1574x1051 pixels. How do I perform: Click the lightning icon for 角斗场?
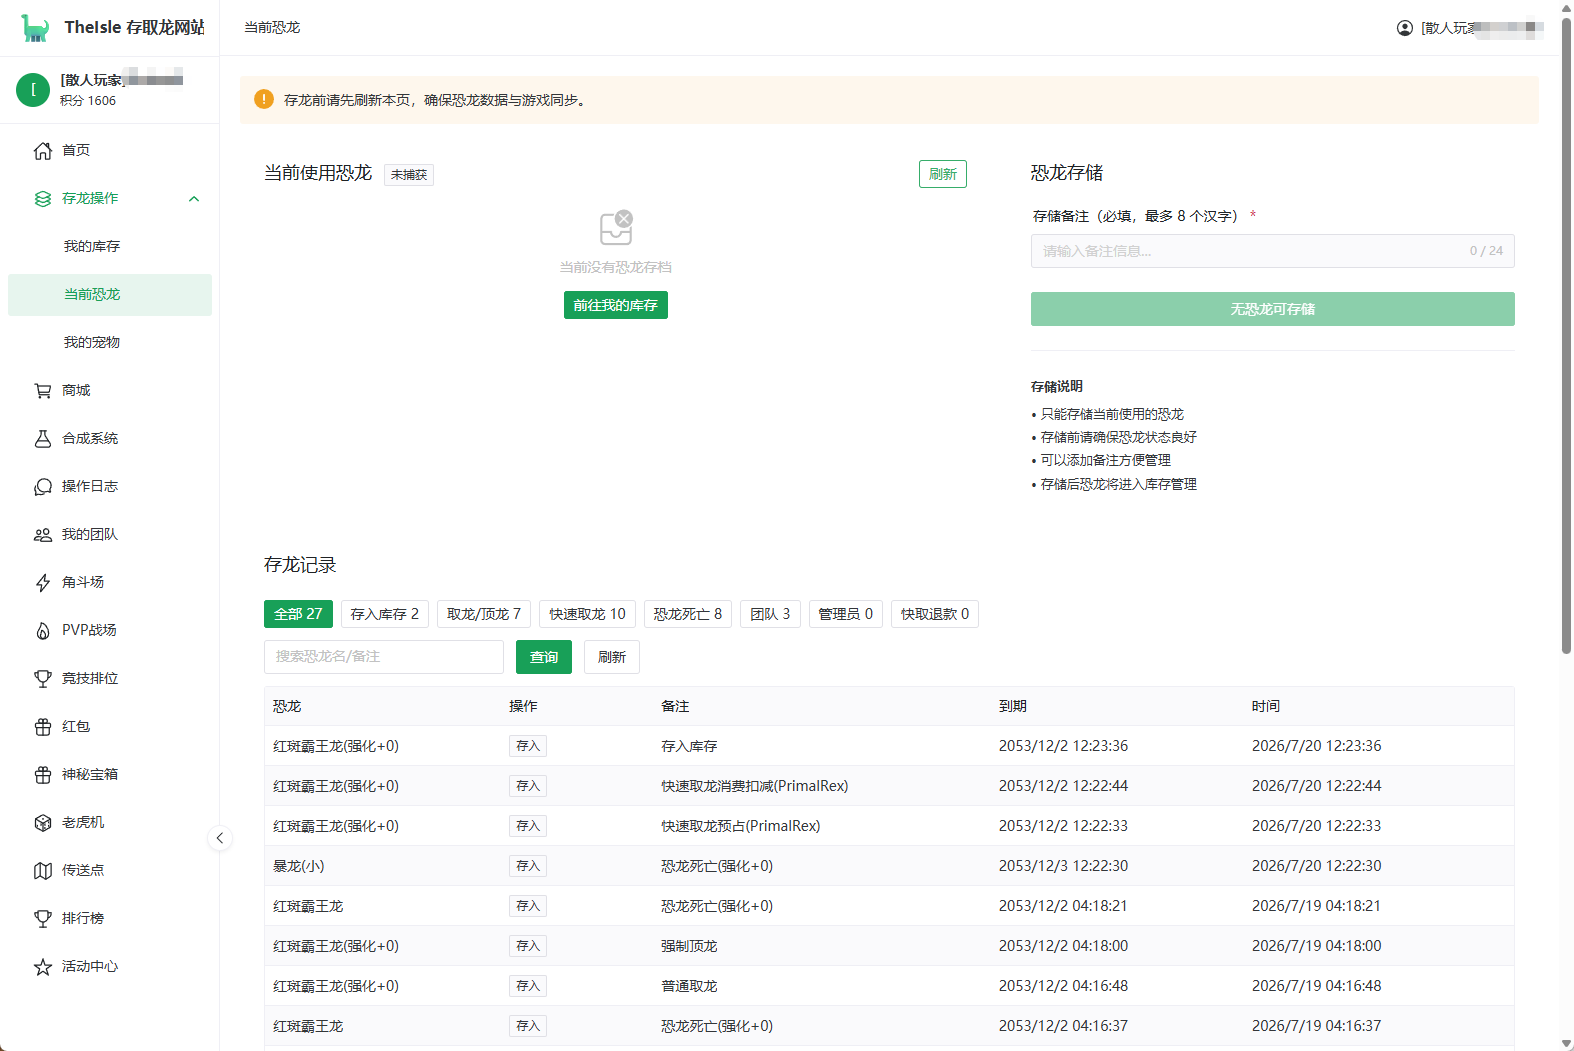pyautogui.click(x=43, y=583)
